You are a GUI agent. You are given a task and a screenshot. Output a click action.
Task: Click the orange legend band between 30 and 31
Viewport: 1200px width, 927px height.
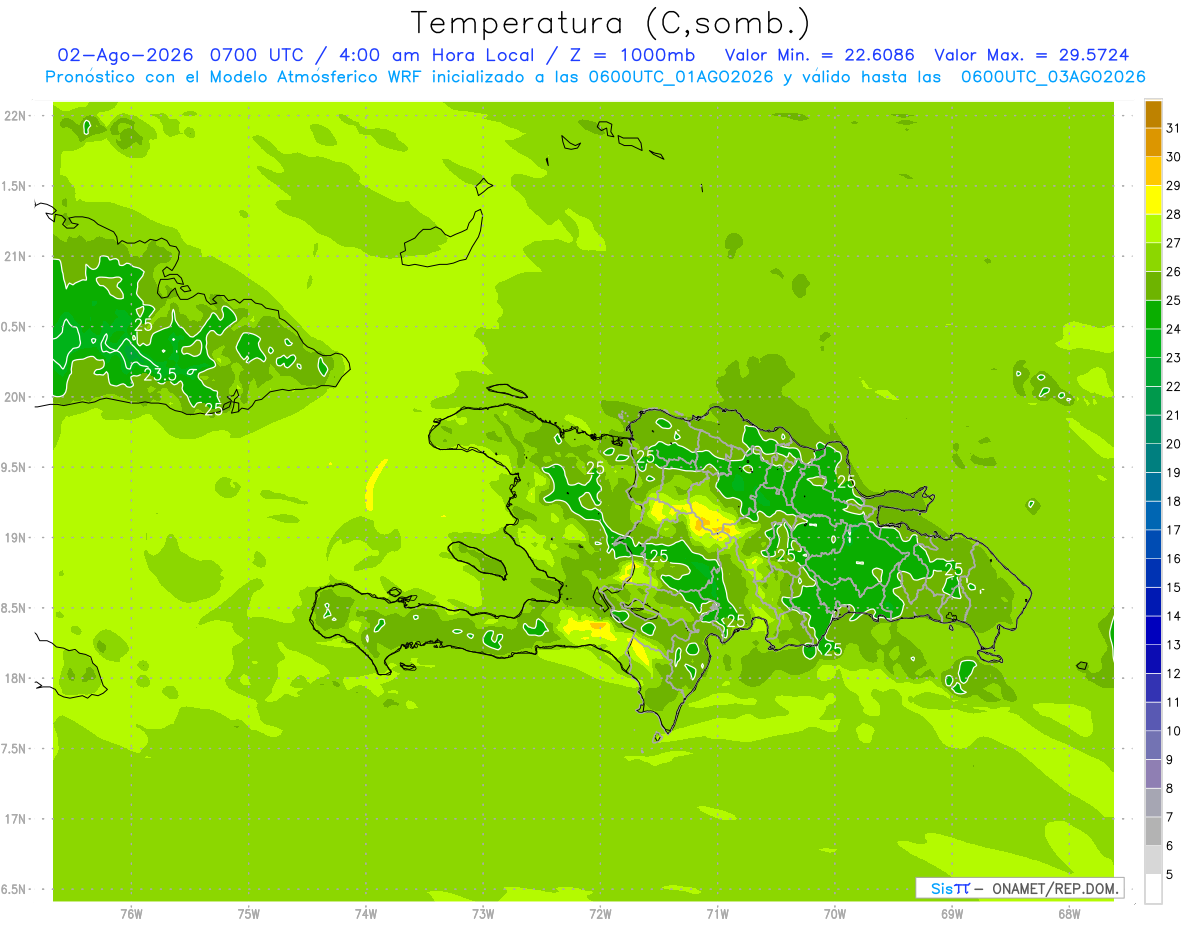coord(1153,142)
